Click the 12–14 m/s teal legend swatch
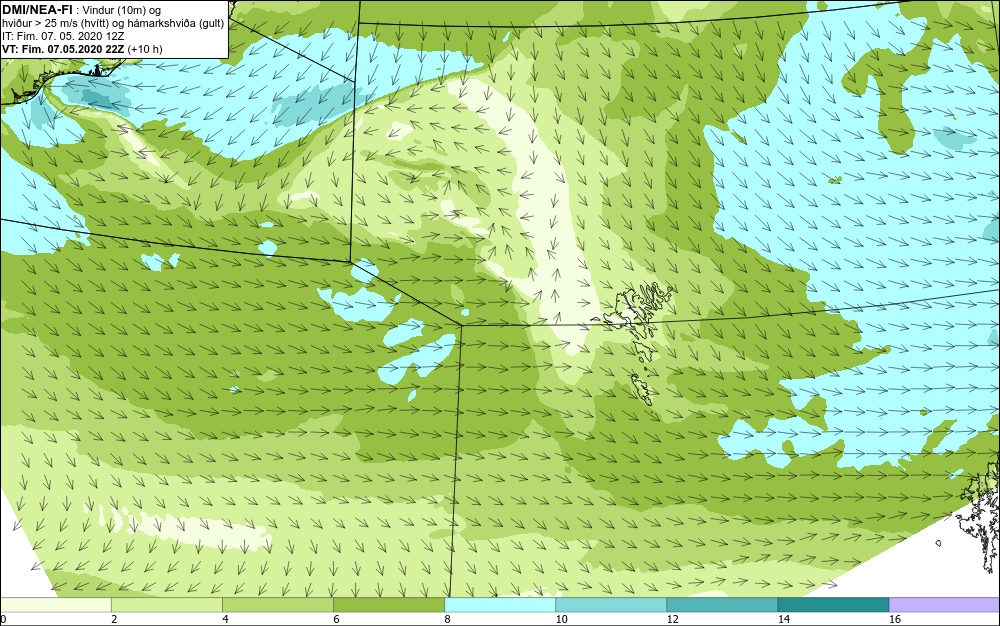This screenshot has width=1000, height=626. [x=721, y=605]
